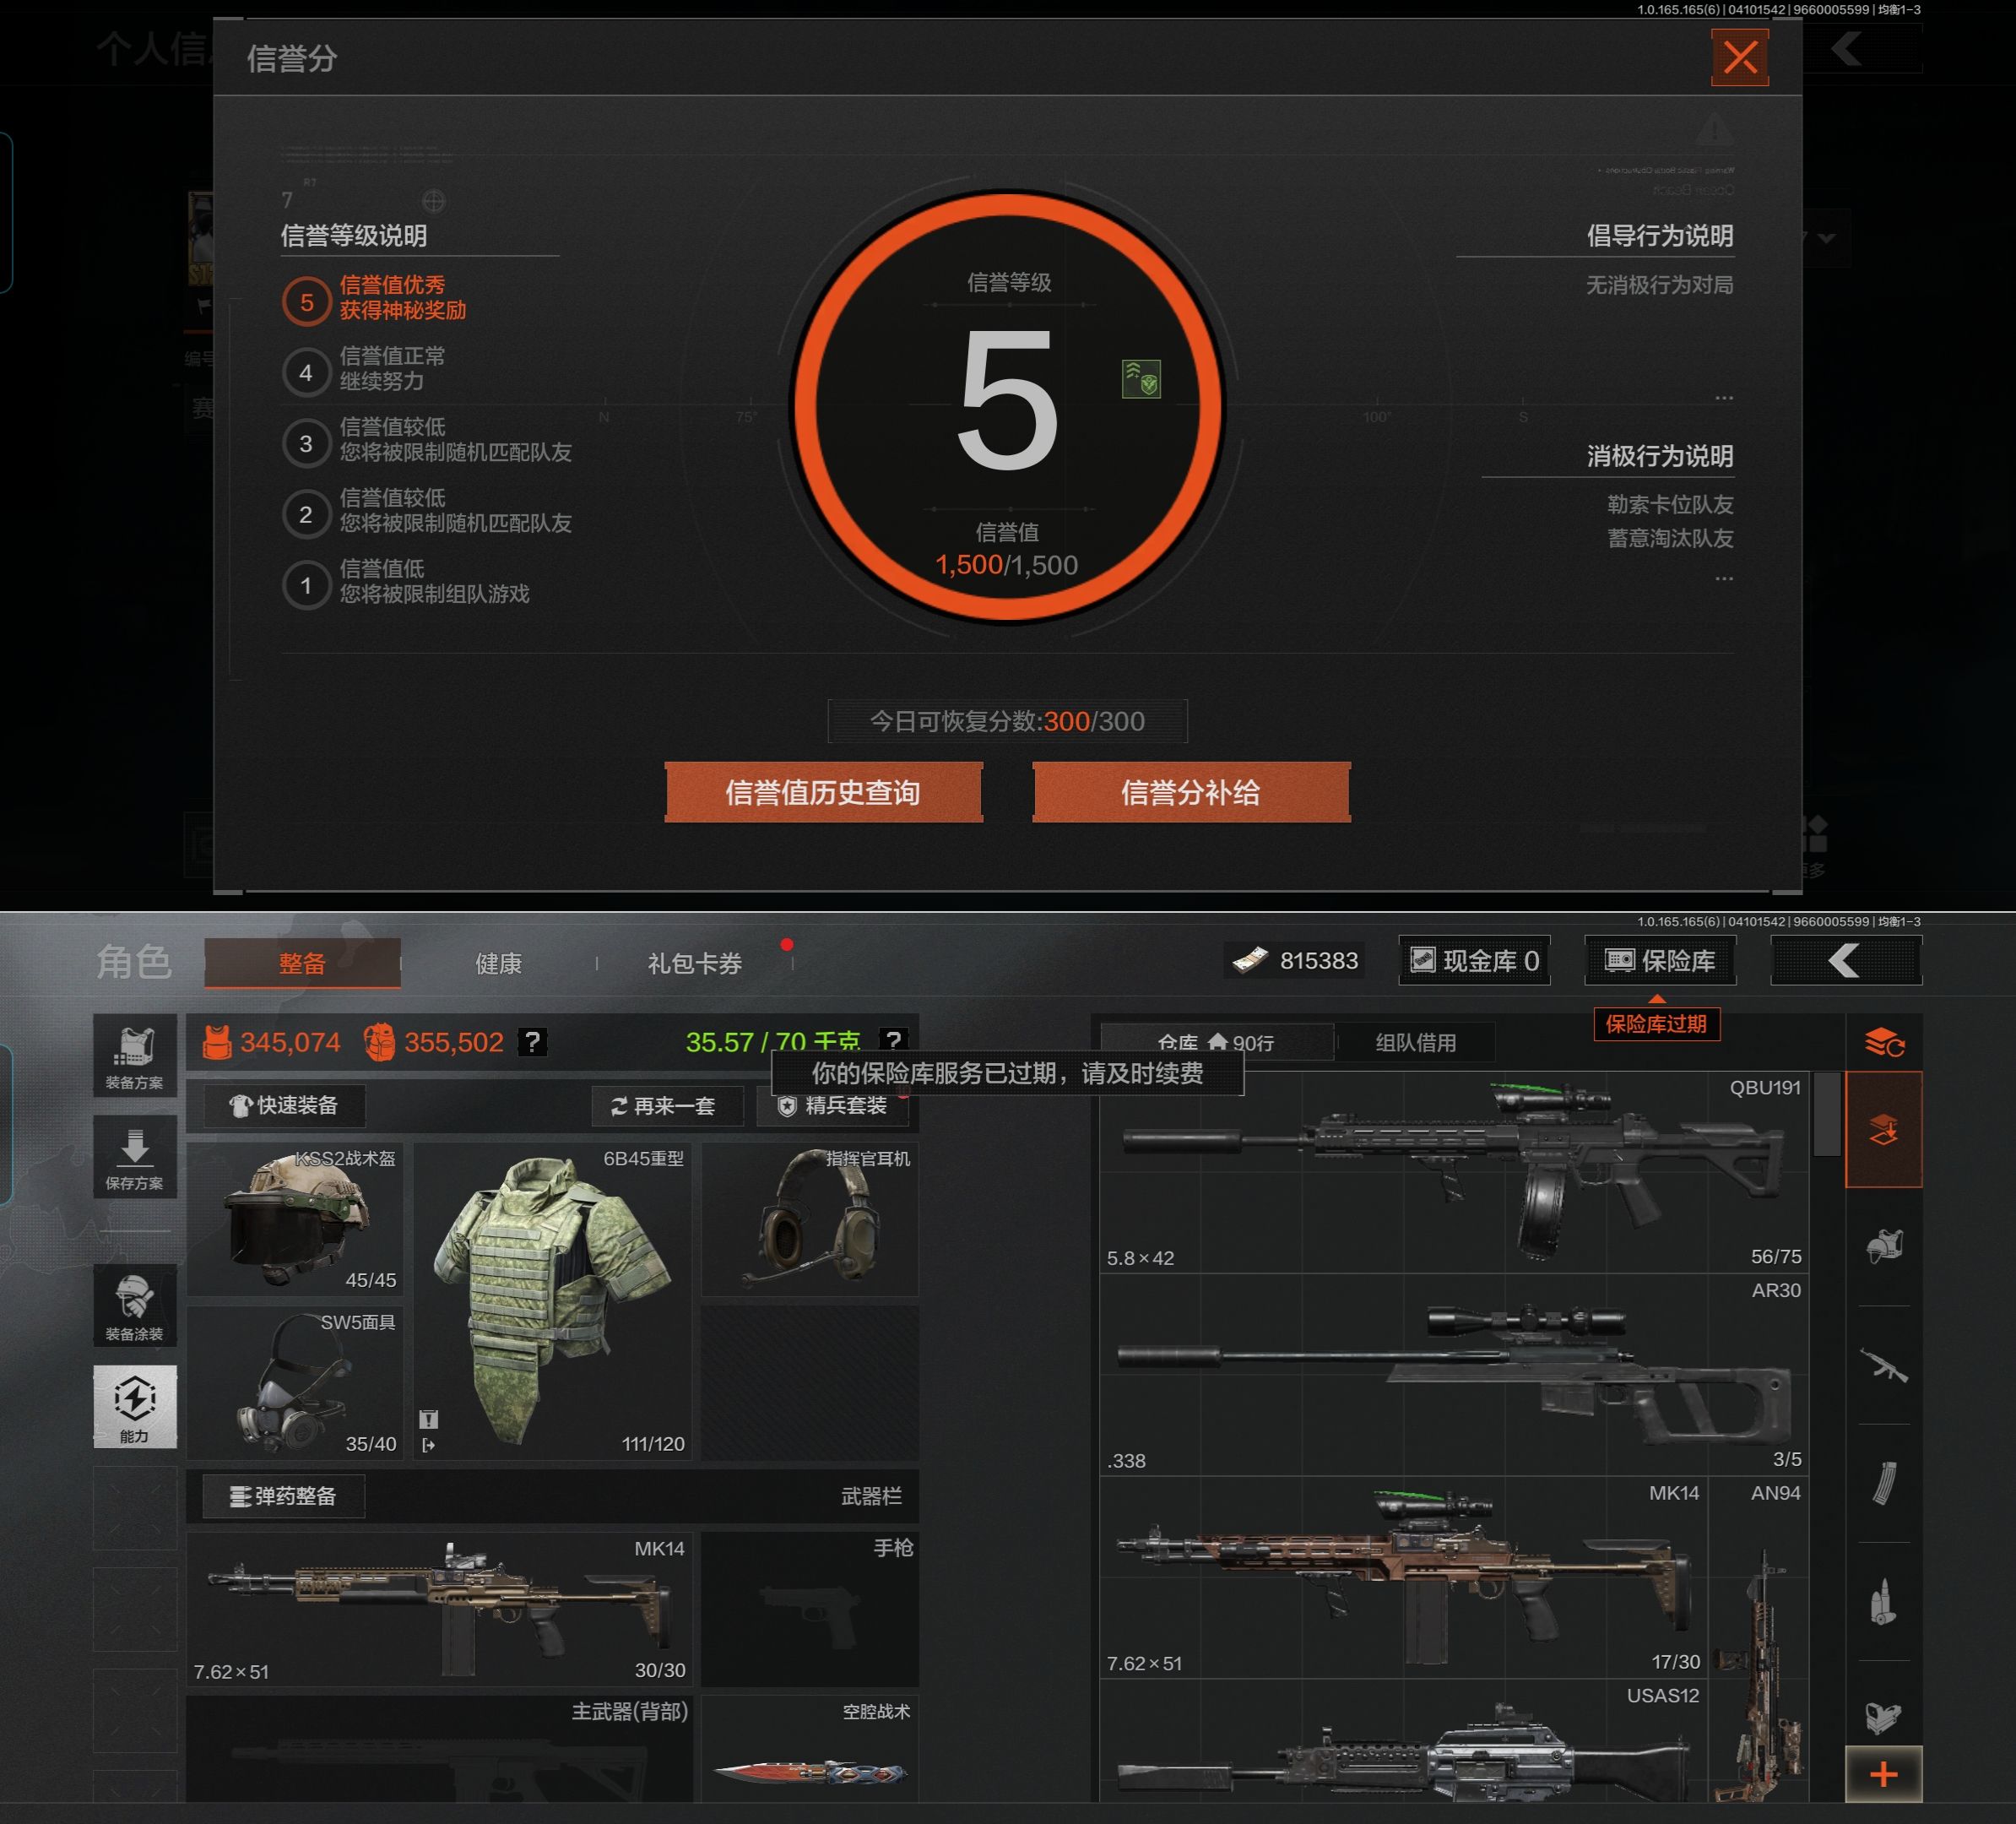Click 信誉值历史查询 button
Image resolution: width=2016 pixels, height=1824 pixels.
click(x=823, y=793)
